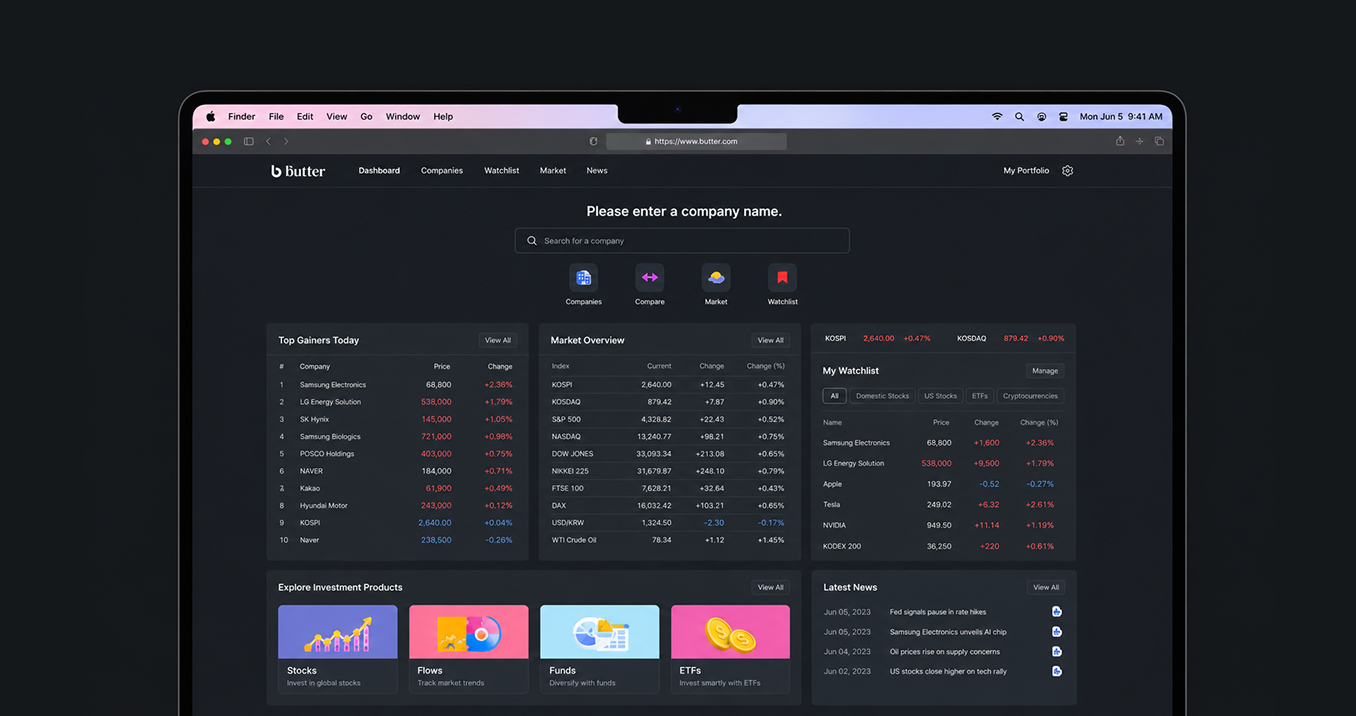Select the All watchlist filter
The image size is (1356, 716).
pos(834,396)
